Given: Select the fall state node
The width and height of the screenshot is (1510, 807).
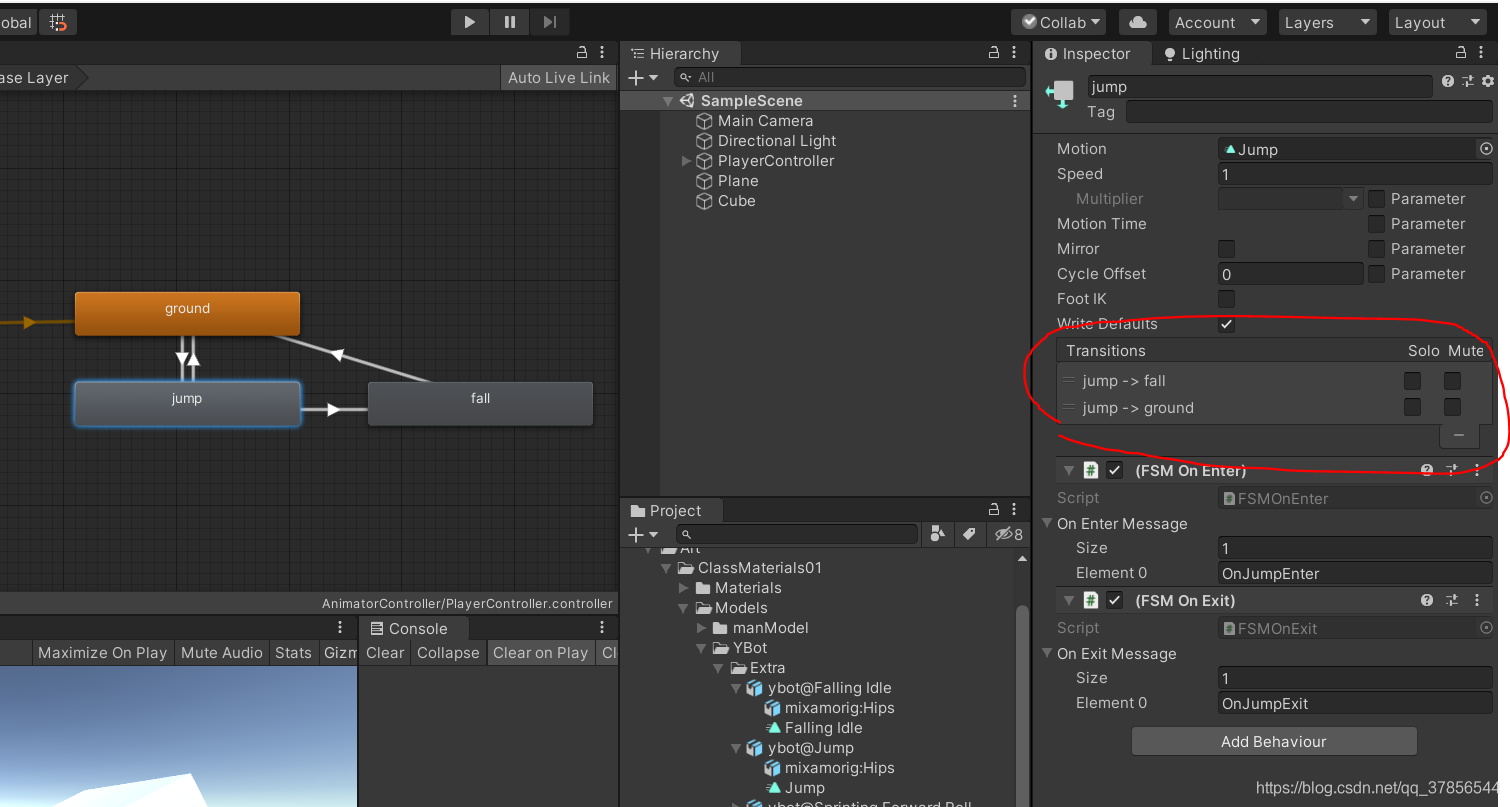Looking at the screenshot, I should [480, 404].
